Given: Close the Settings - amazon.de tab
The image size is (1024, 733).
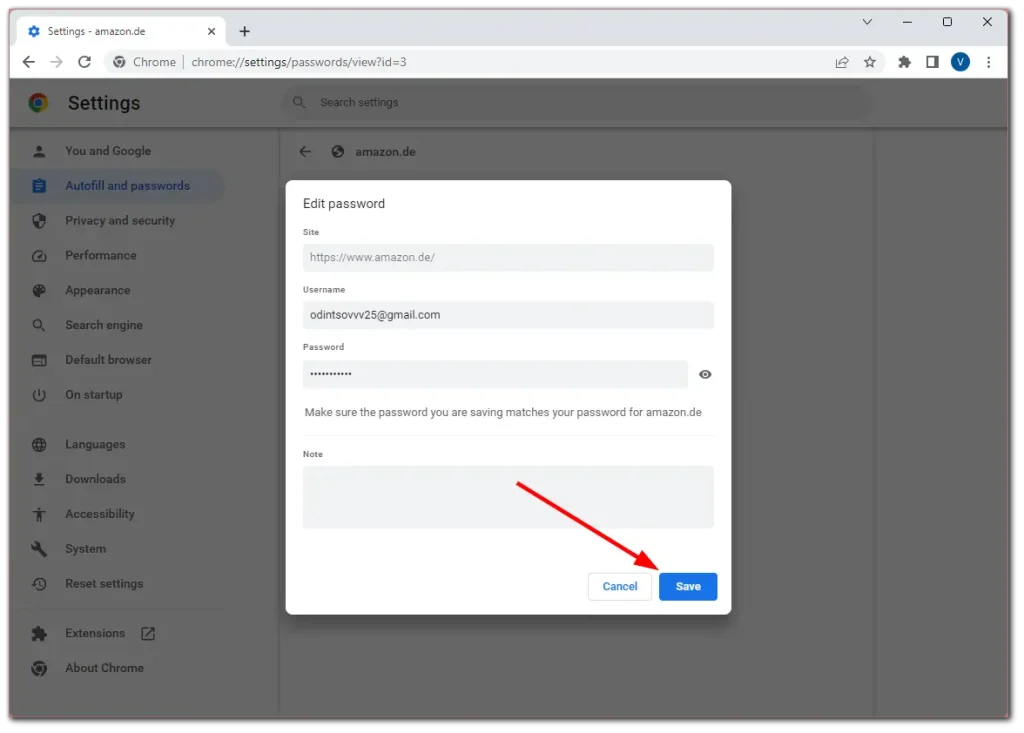Looking at the screenshot, I should tap(211, 31).
